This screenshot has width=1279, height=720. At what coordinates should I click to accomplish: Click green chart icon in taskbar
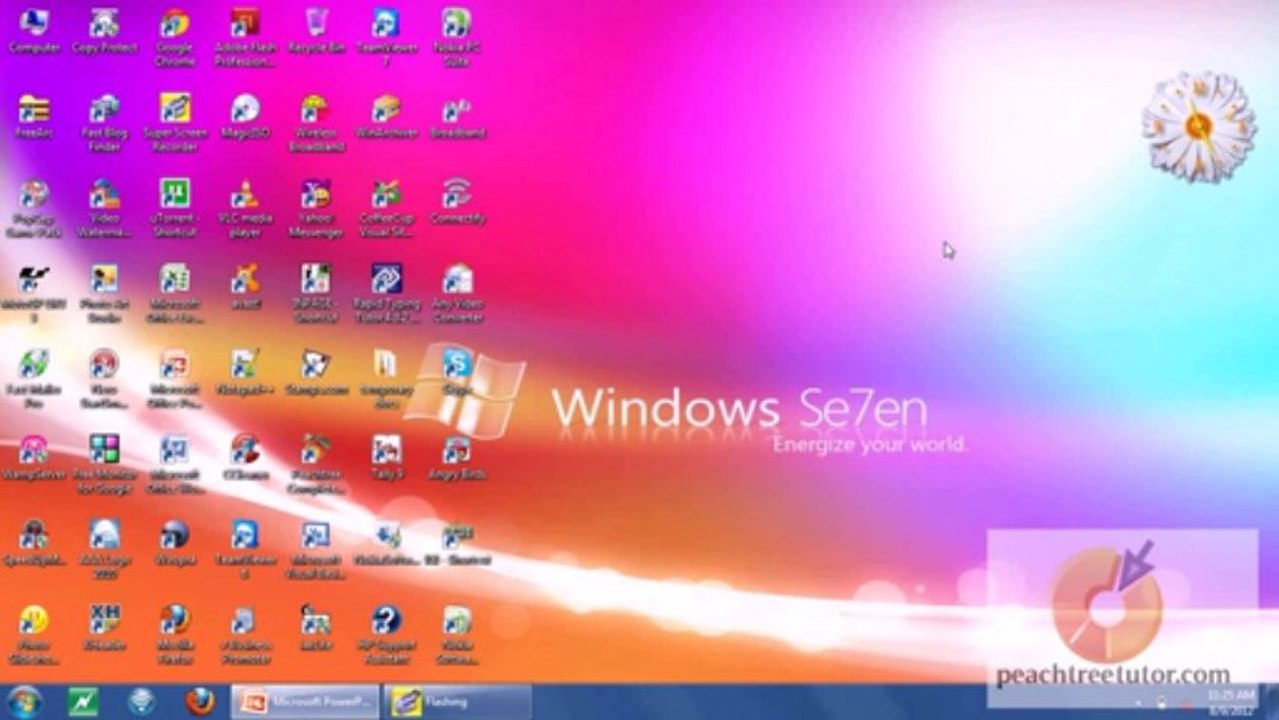(82, 702)
